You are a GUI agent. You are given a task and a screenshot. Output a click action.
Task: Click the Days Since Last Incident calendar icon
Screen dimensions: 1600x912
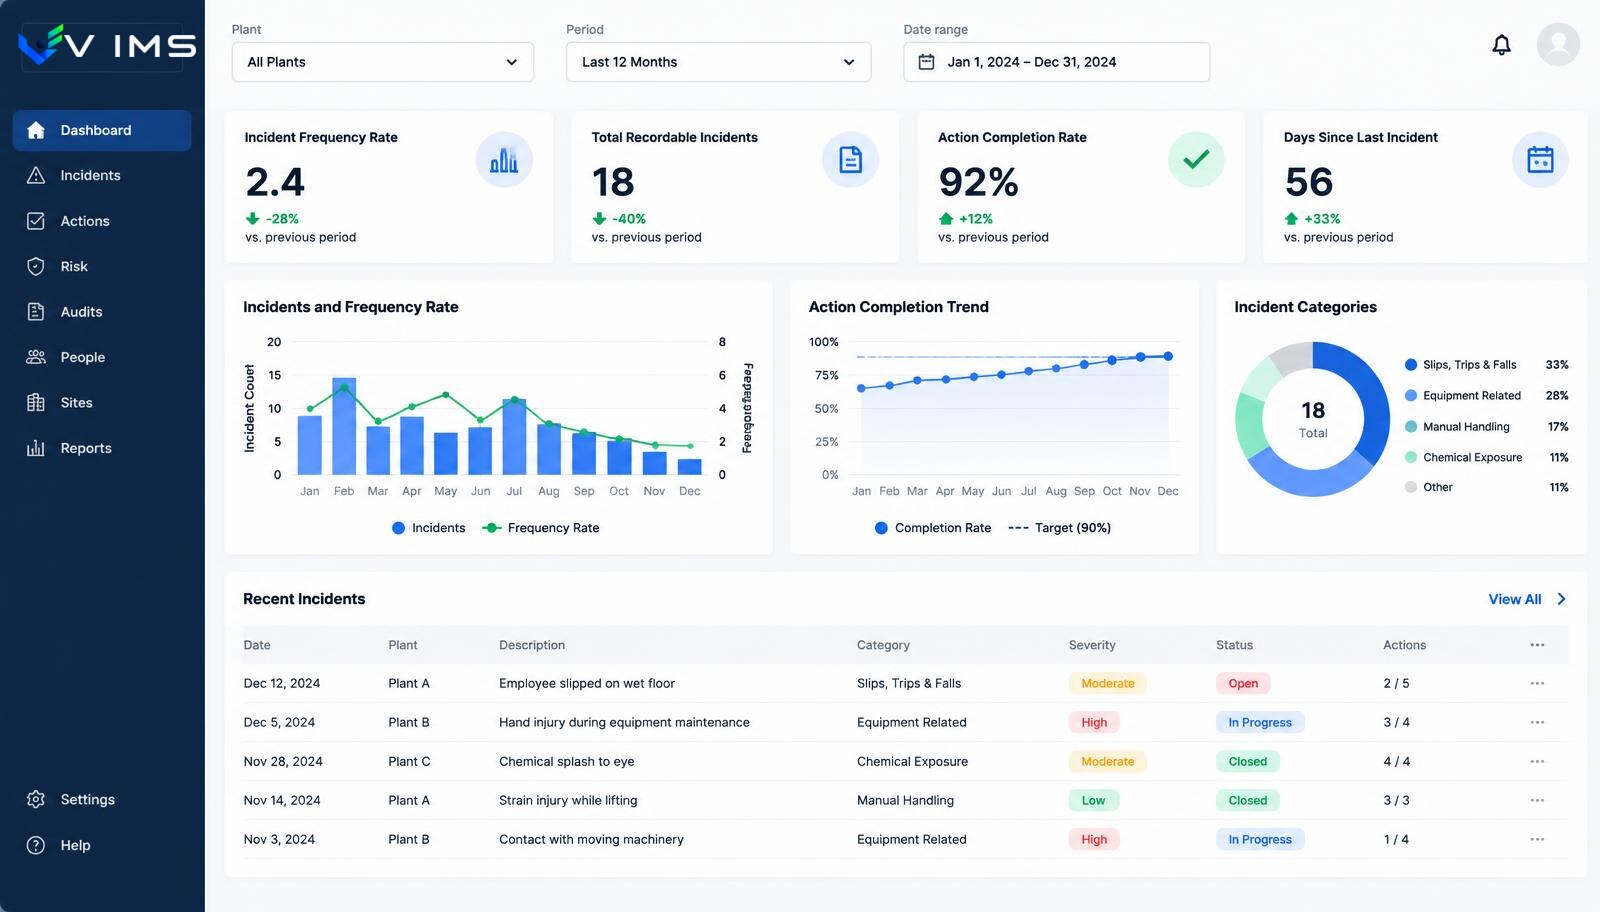click(x=1540, y=160)
